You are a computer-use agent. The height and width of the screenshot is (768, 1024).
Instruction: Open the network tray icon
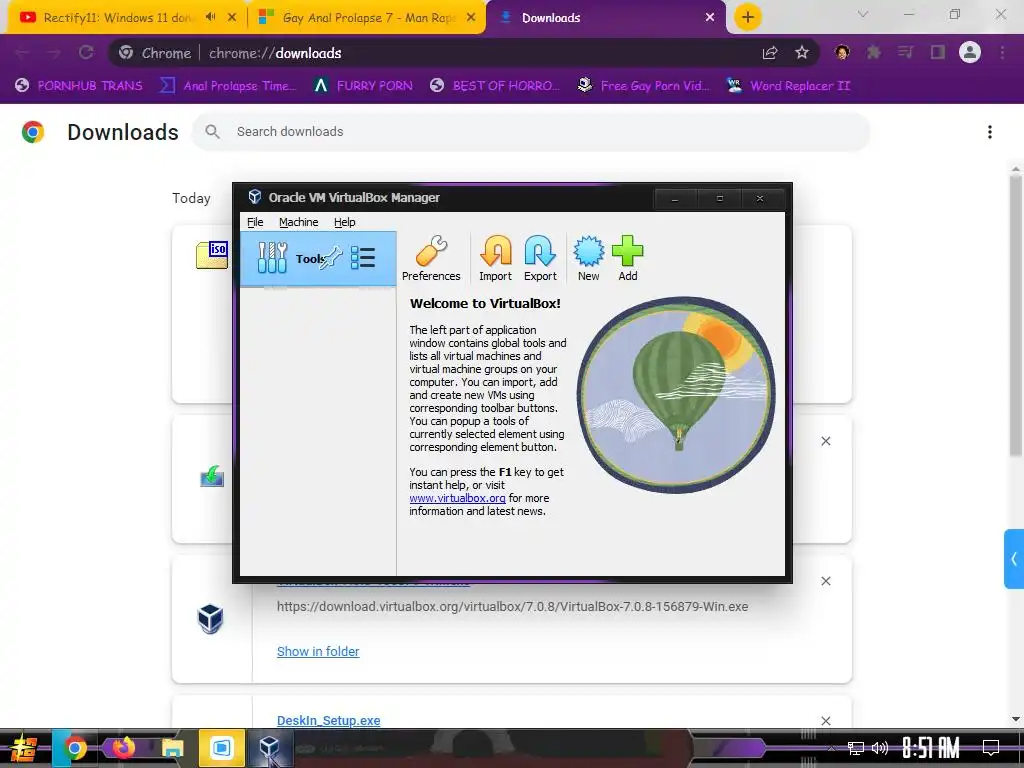[x=855, y=748]
